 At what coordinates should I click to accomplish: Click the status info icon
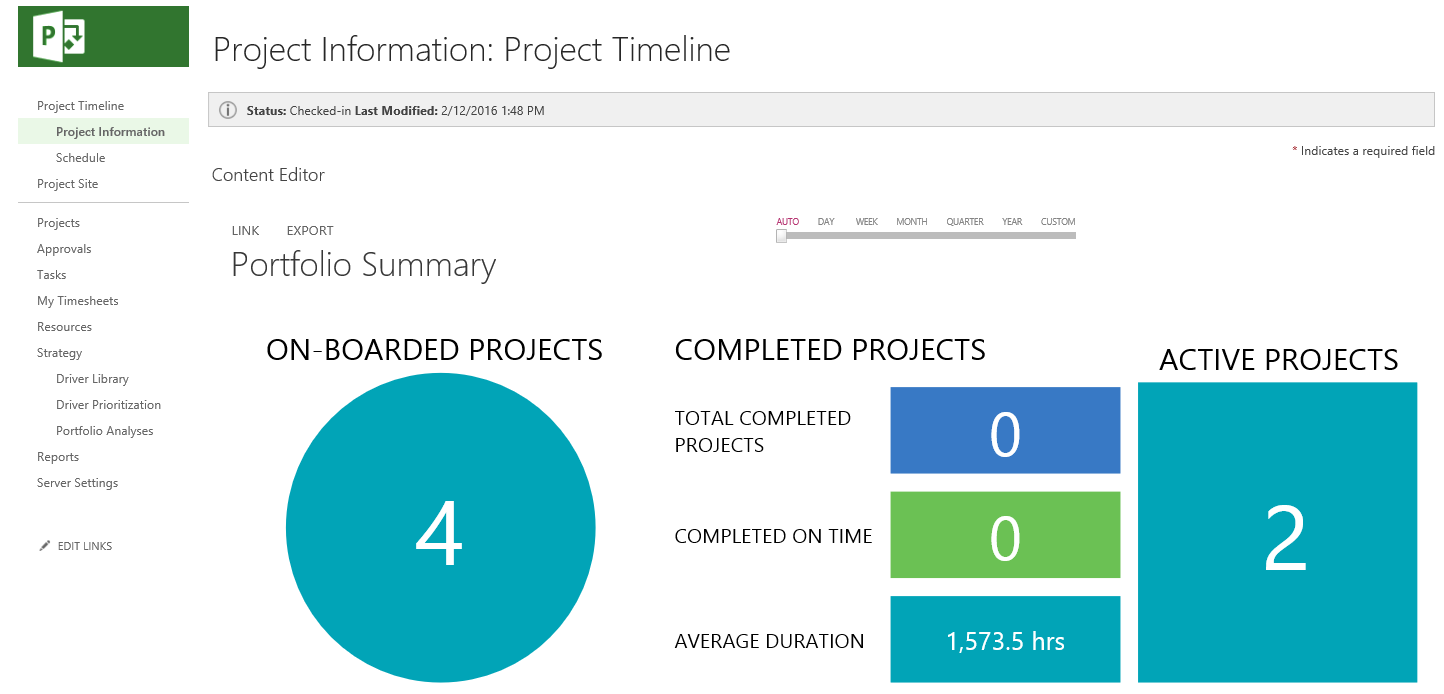[x=228, y=111]
